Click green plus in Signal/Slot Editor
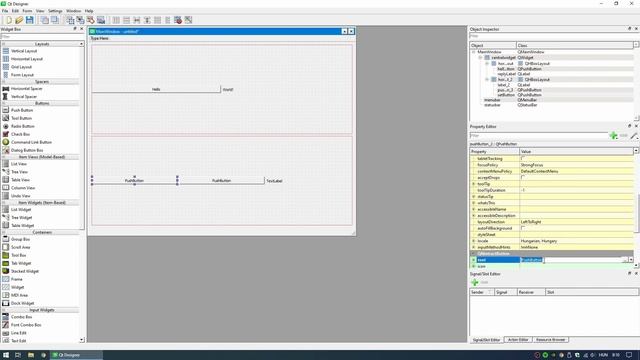 tap(475, 282)
